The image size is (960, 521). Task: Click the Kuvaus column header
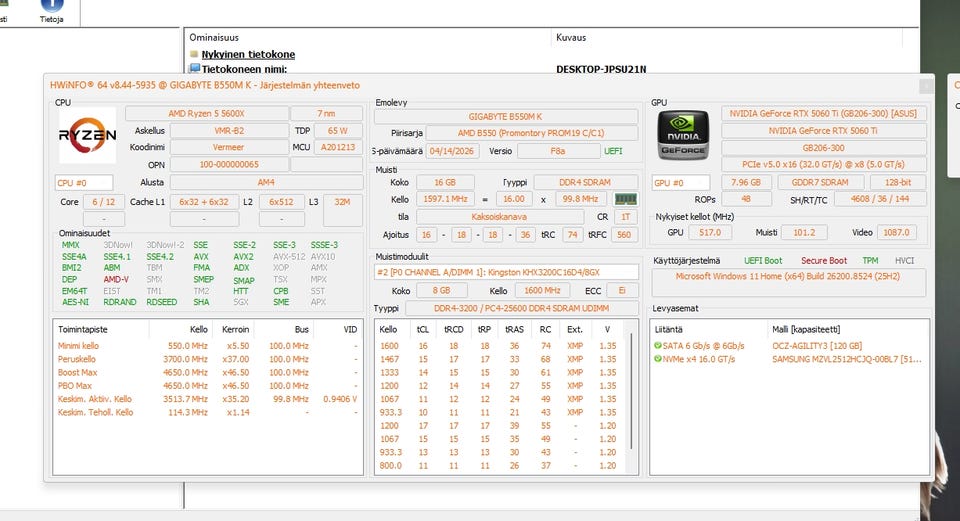click(x=571, y=37)
